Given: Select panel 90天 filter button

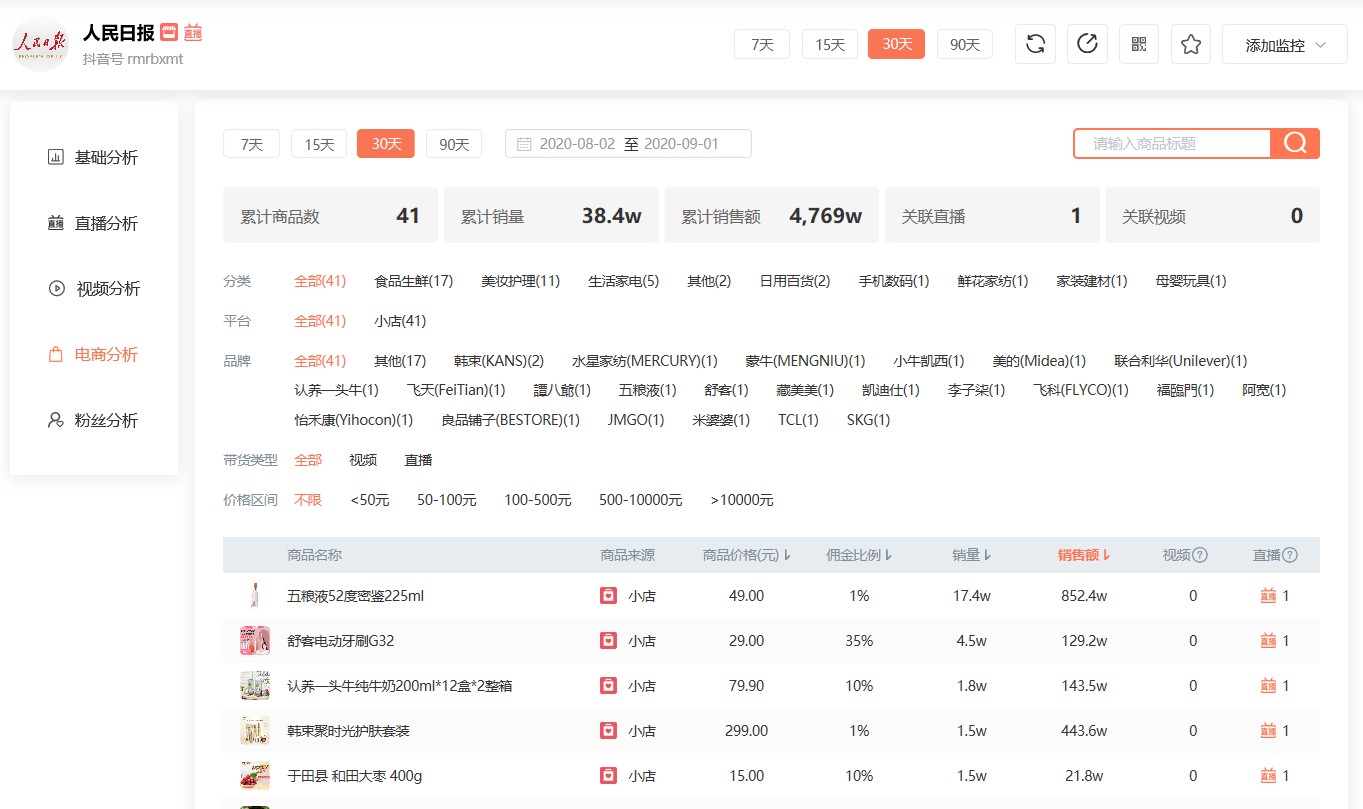Looking at the screenshot, I should point(454,144).
